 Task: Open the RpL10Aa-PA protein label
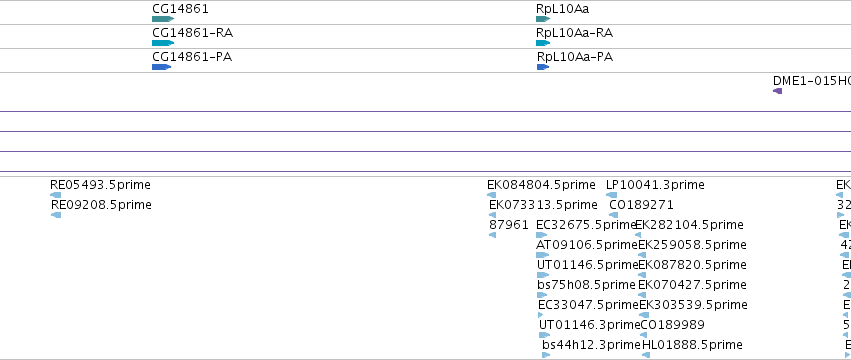pyautogui.click(x=575, y=56)
